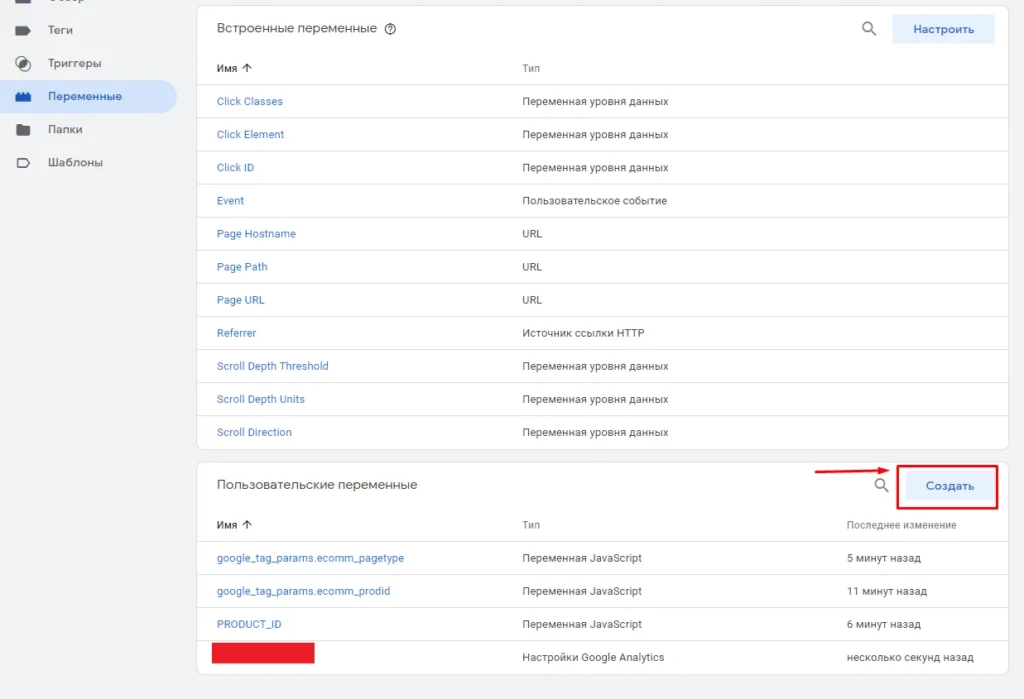Open the Triggers section icon
Viewport: 1024px width, 699px height.
(x=23, y=63)
